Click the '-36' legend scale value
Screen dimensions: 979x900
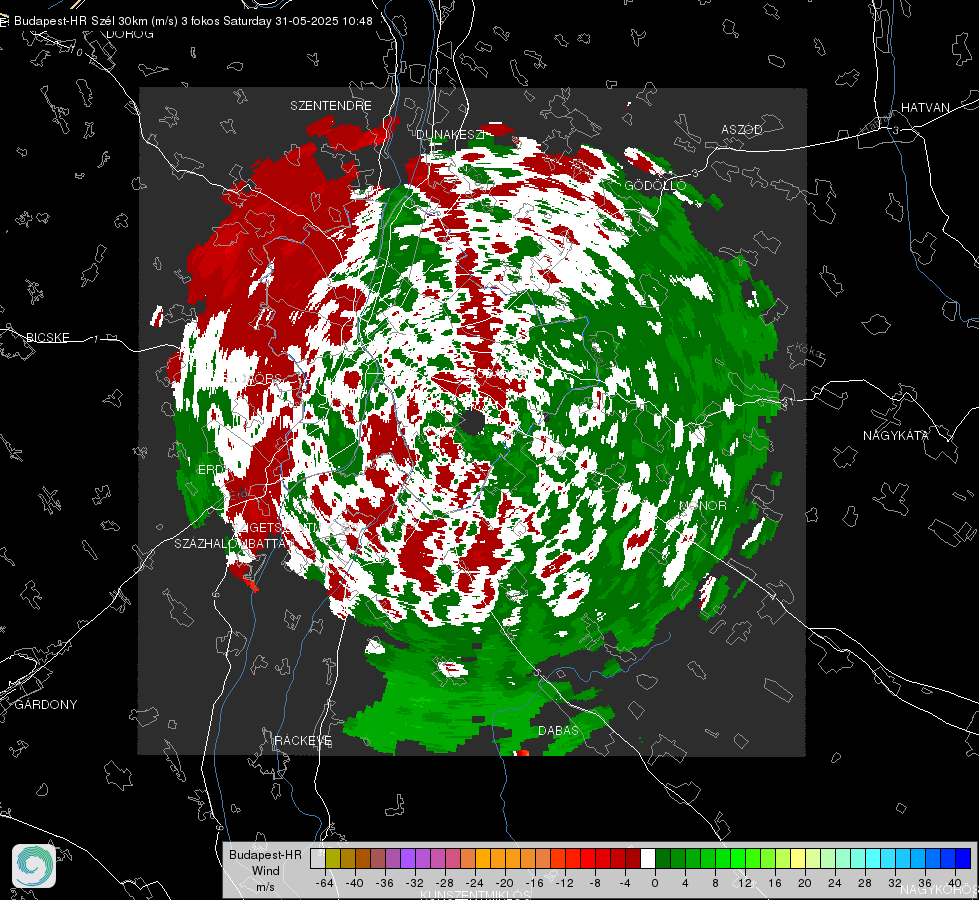pos(385,883)
